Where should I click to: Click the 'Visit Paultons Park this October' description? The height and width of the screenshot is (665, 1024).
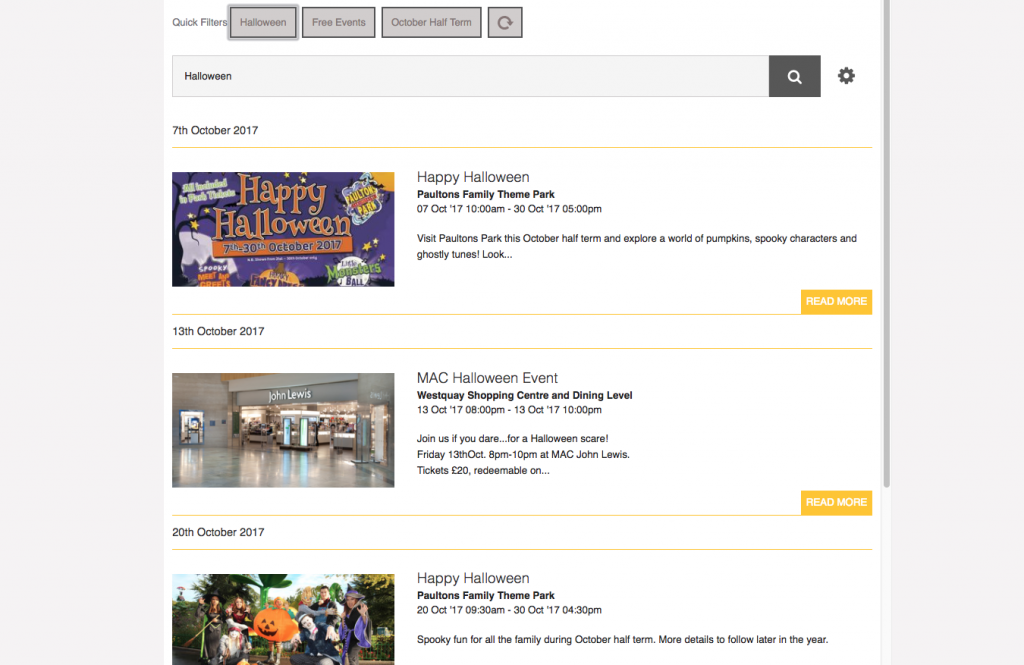coord(637,246)
